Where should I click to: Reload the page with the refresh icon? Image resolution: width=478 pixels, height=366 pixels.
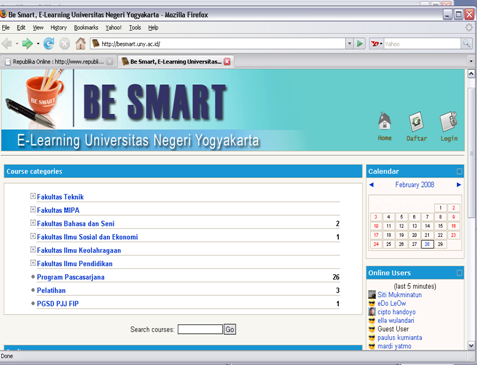coord(49,44)
